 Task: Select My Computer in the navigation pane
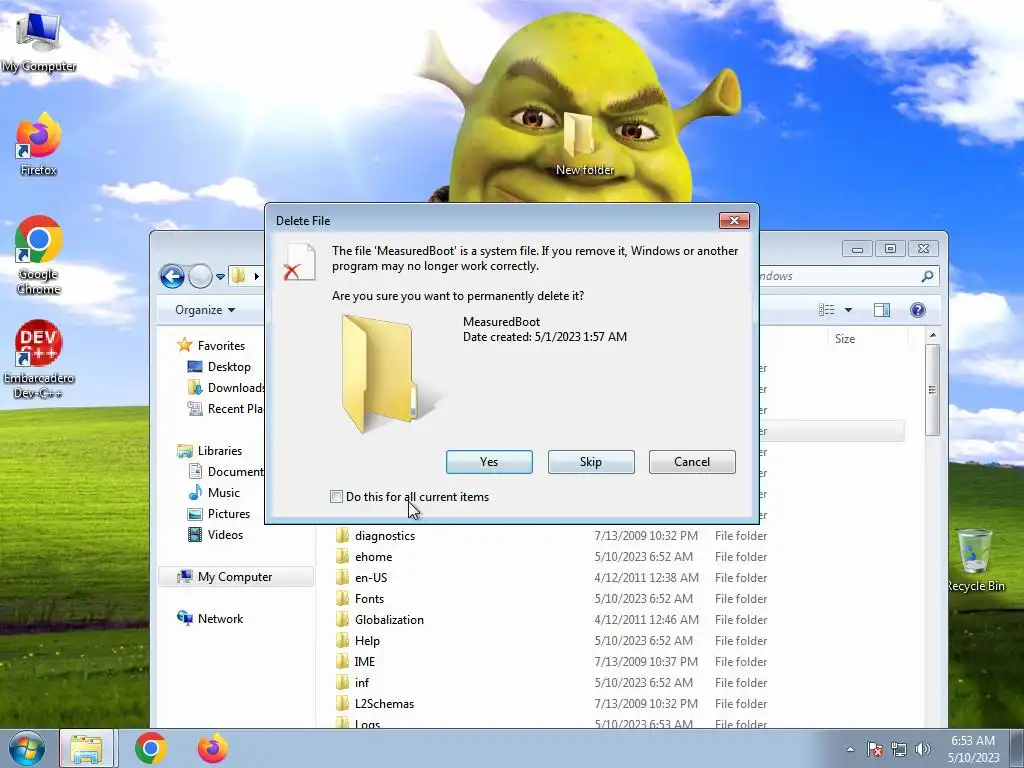235,577
